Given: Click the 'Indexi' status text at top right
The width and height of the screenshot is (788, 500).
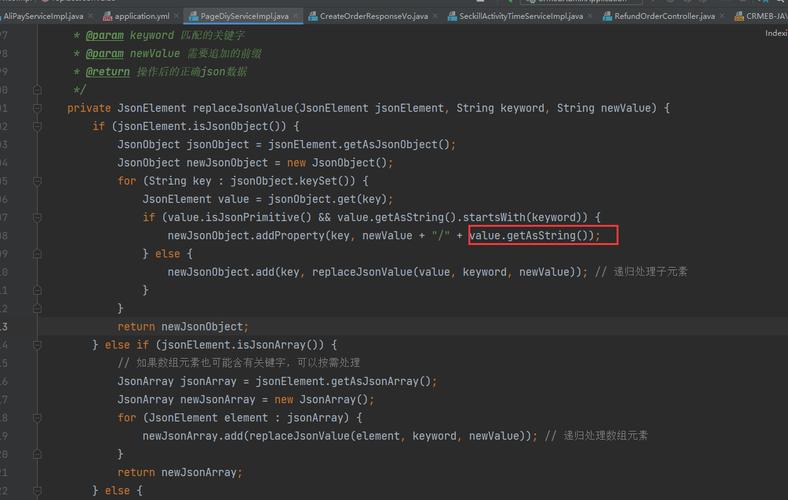Looking at the screenshot, I should [x=776, y=33].
